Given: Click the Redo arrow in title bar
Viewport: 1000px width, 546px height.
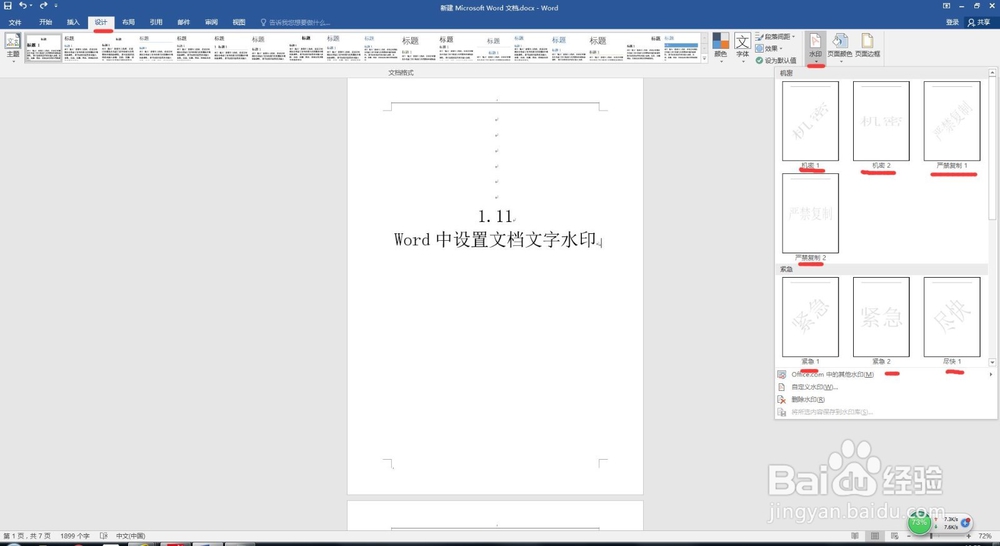Looking at the screenshot, I should point(43,6).
